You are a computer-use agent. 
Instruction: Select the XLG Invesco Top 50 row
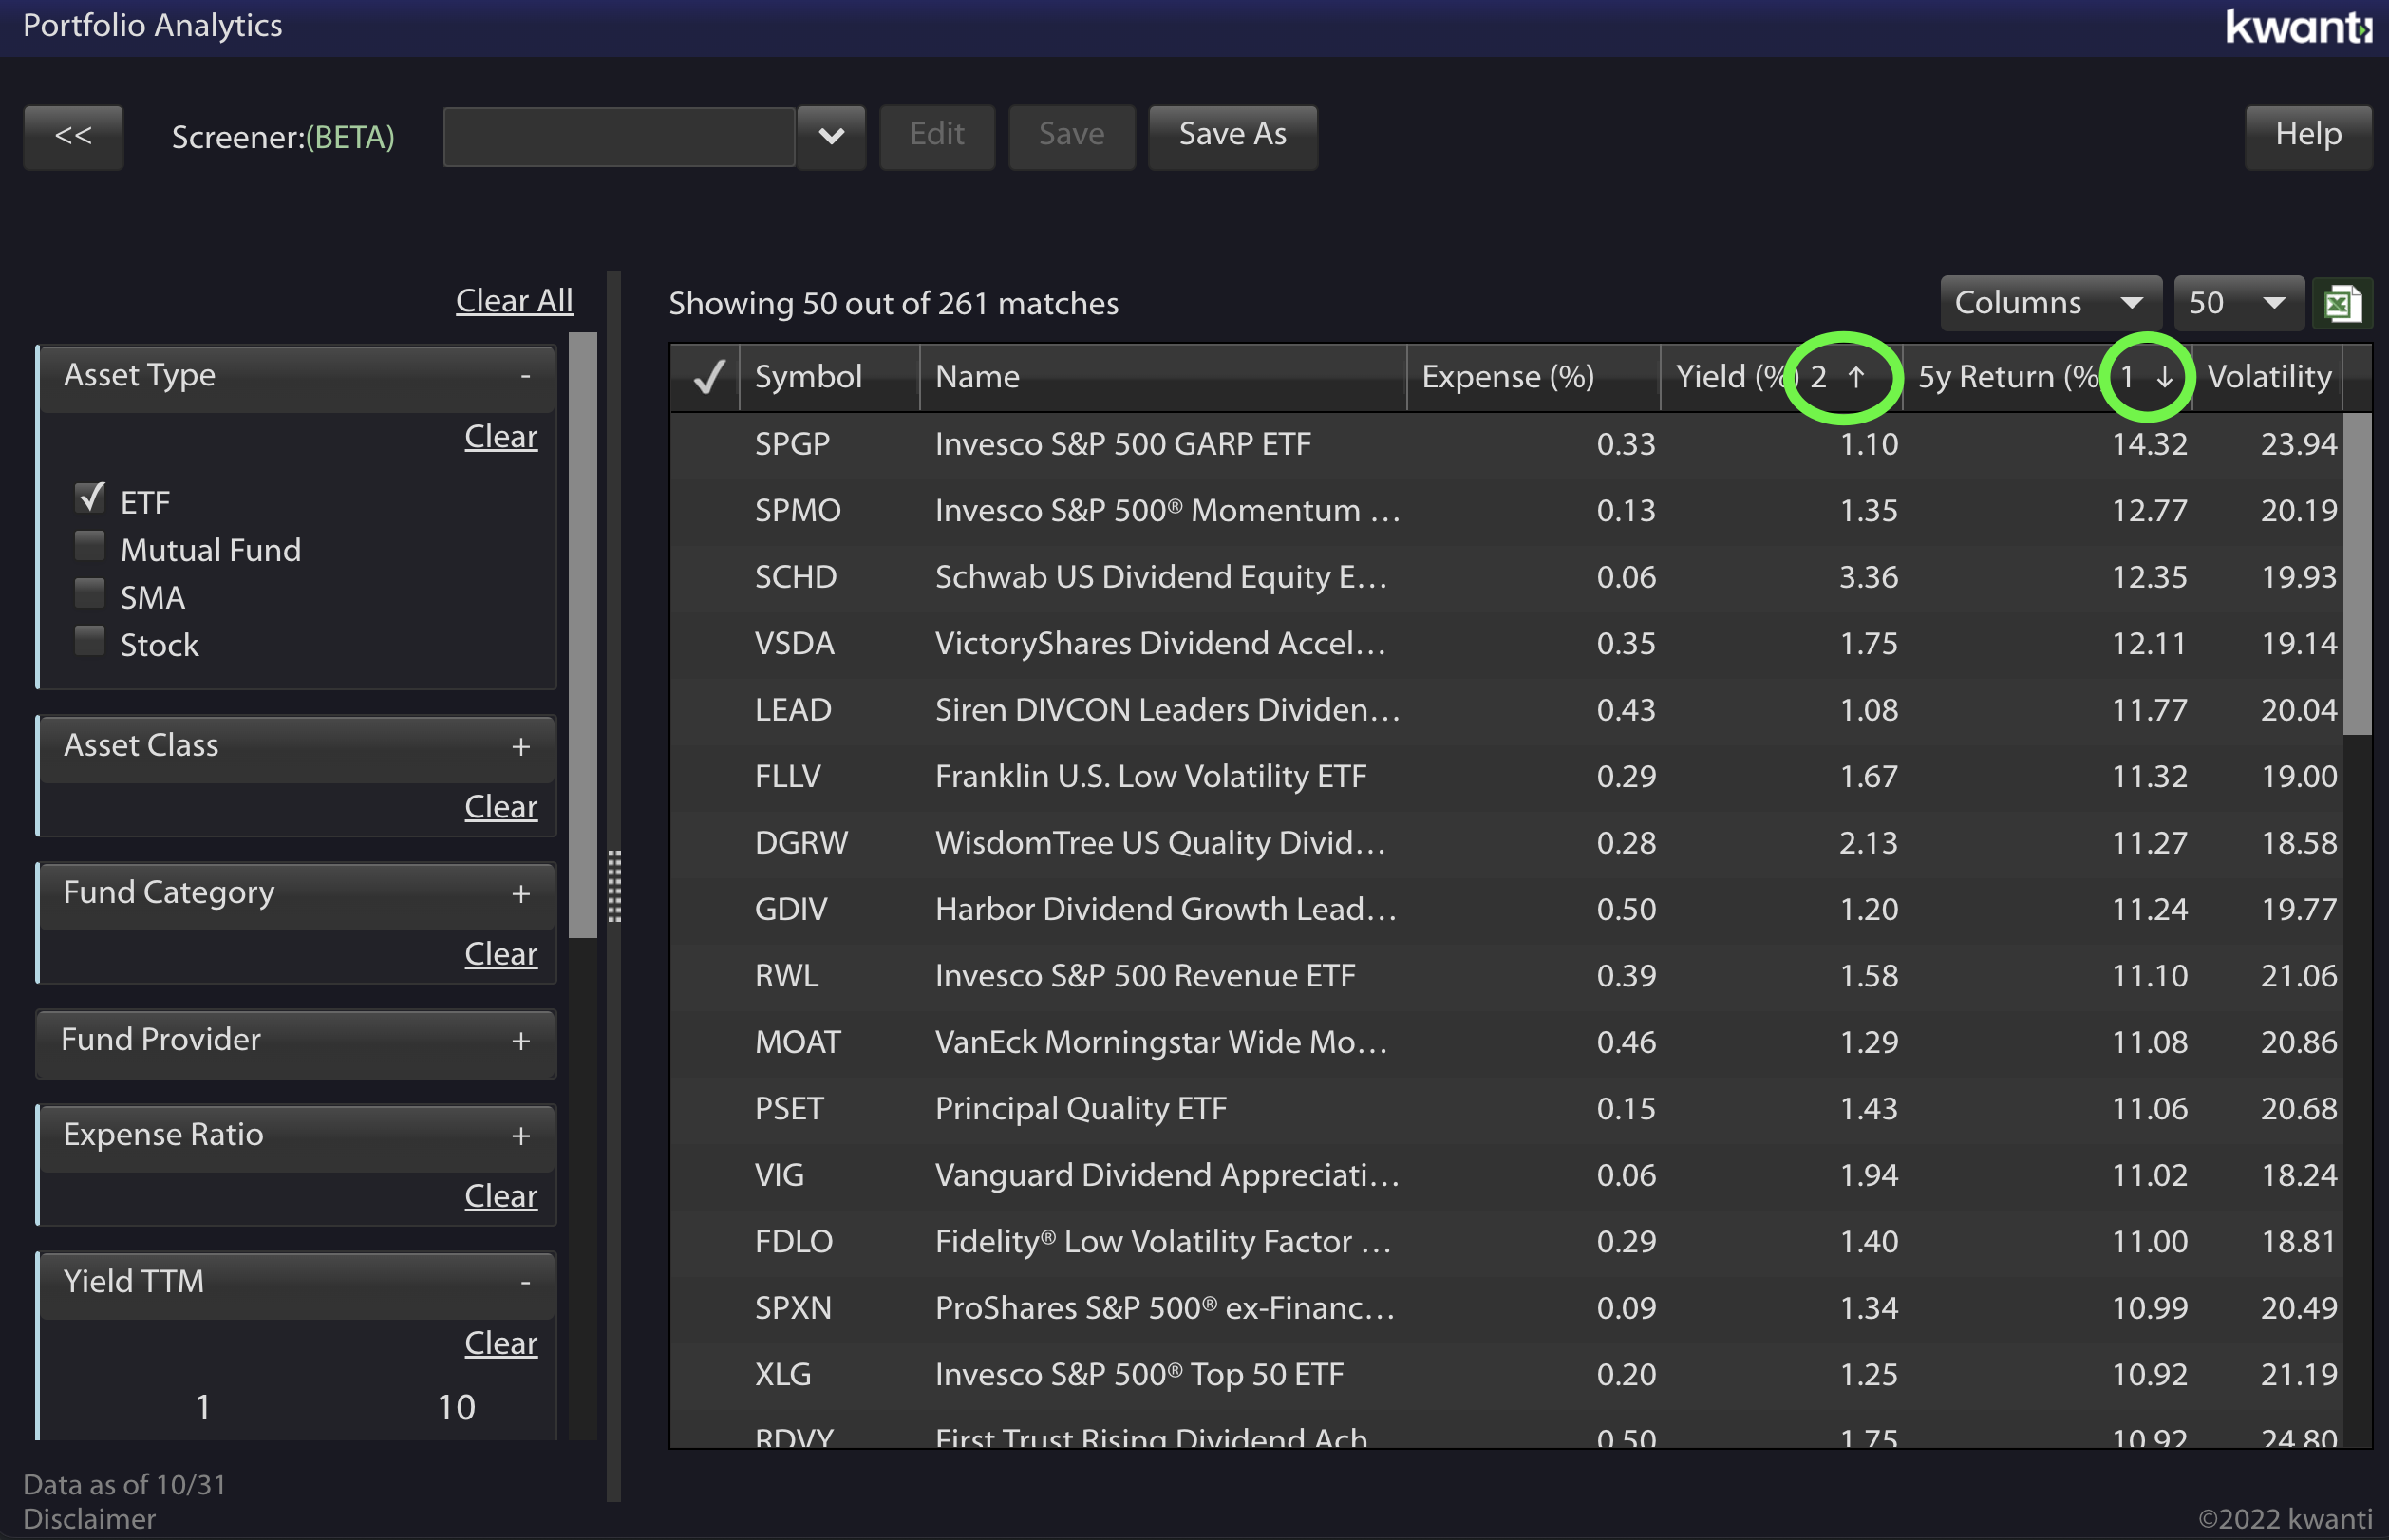pyautogui.click(x=1506, y=1375)
